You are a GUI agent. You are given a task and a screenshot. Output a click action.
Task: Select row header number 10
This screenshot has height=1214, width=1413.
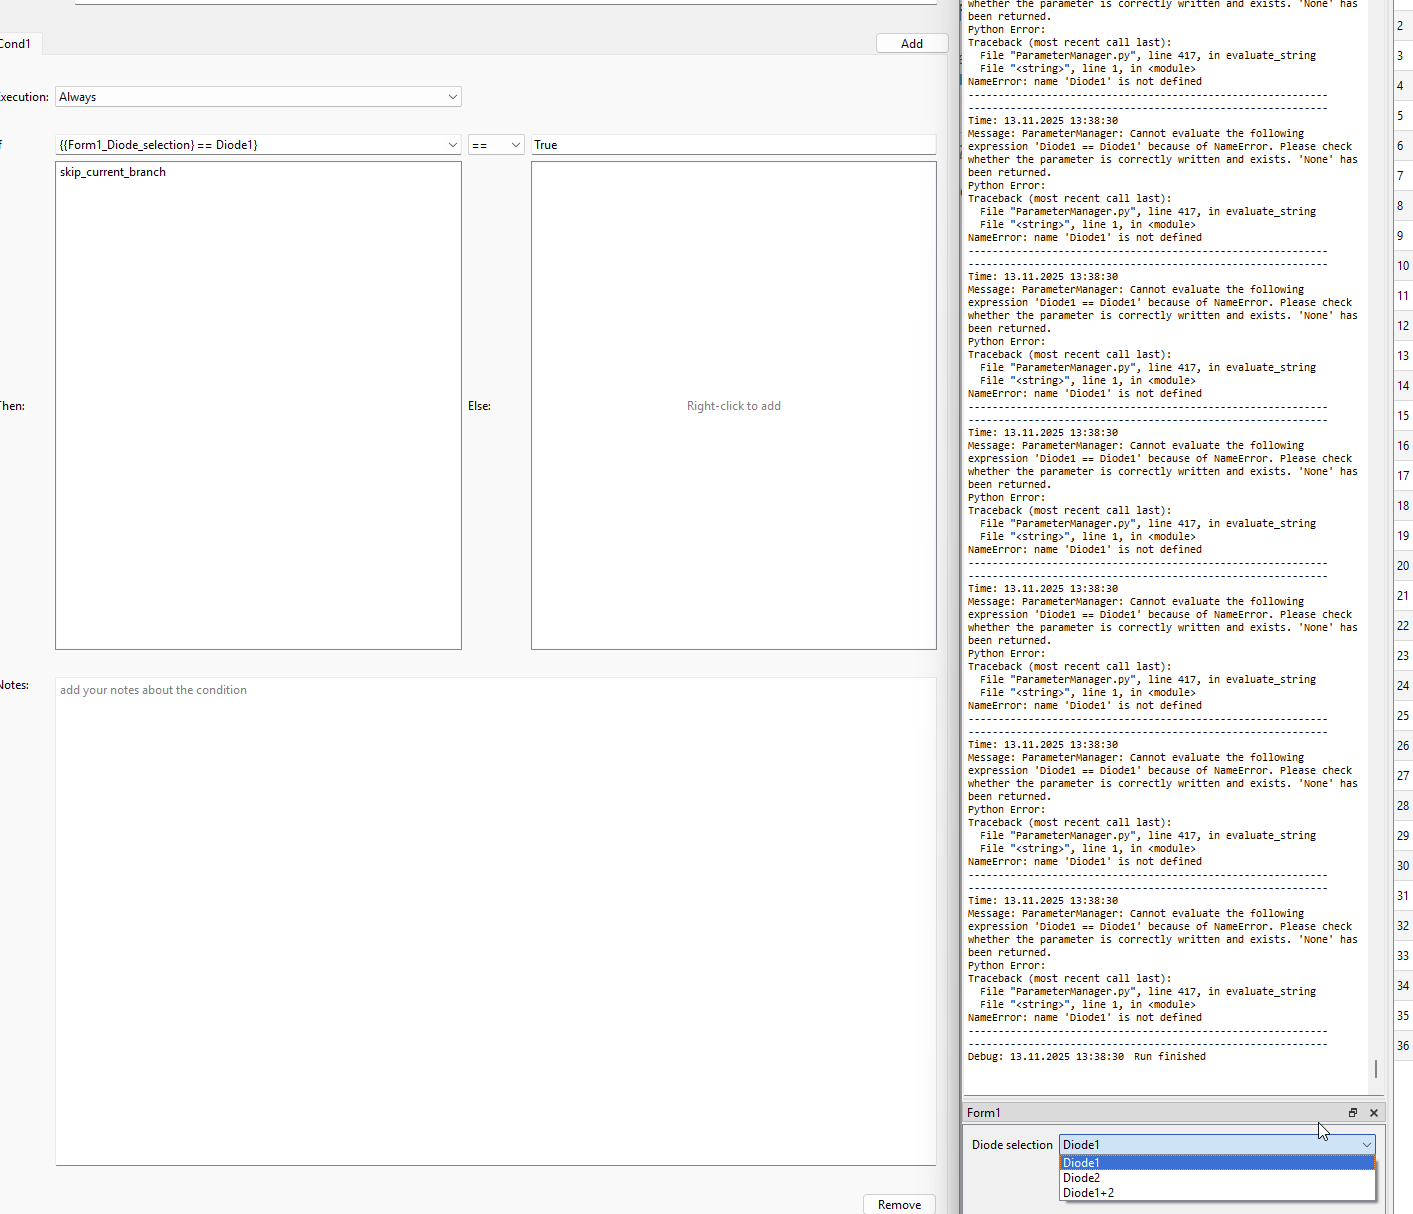[x=1403, y=266]
